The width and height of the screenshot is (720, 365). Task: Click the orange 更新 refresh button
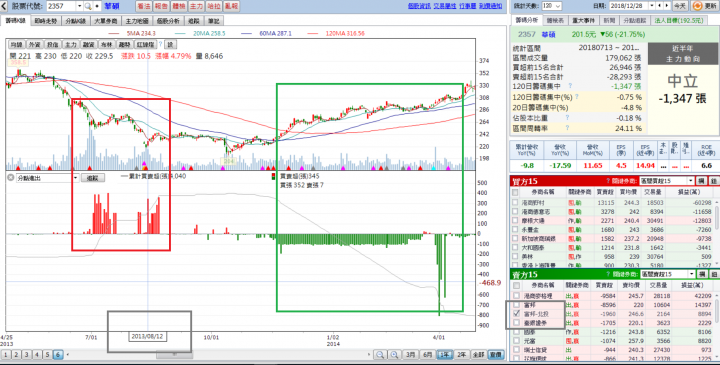pyautogui.click(x=705, y=6)
